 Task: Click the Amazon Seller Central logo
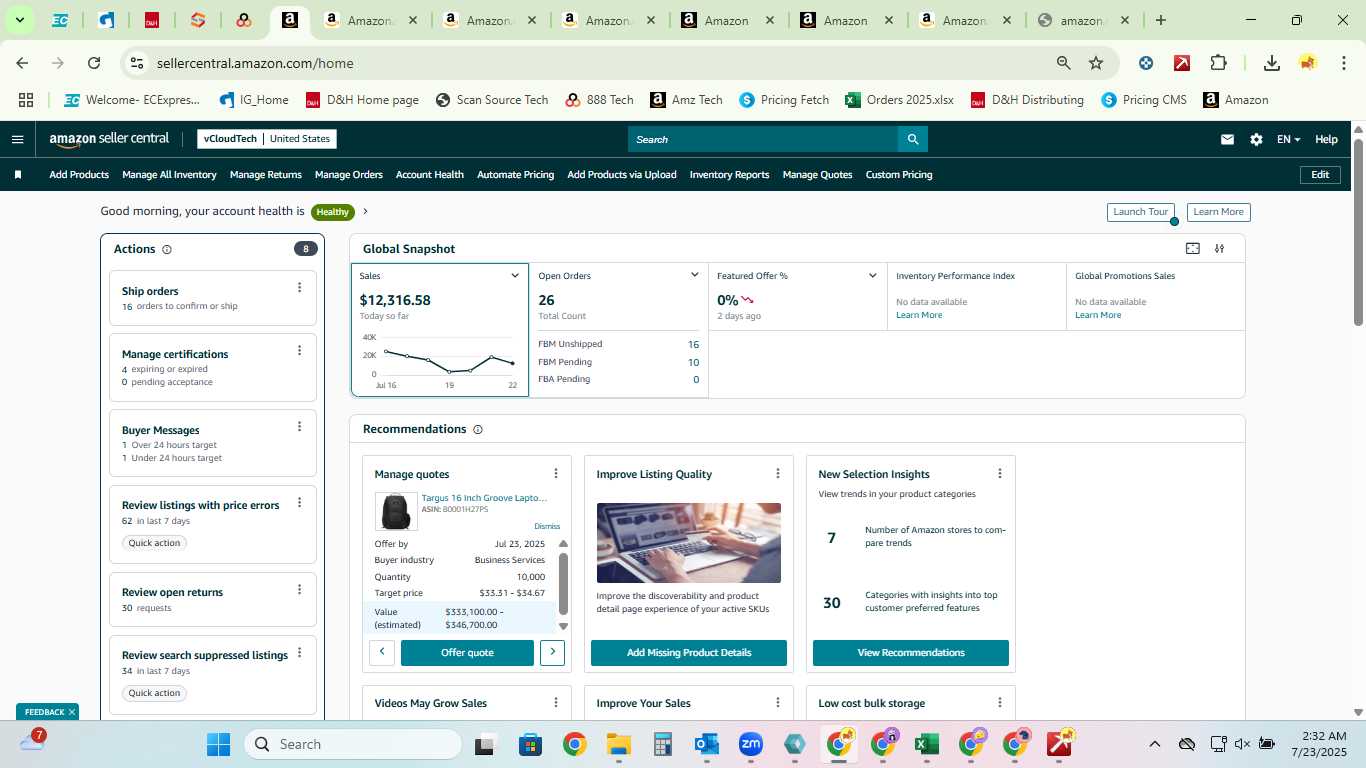(109, 139)
